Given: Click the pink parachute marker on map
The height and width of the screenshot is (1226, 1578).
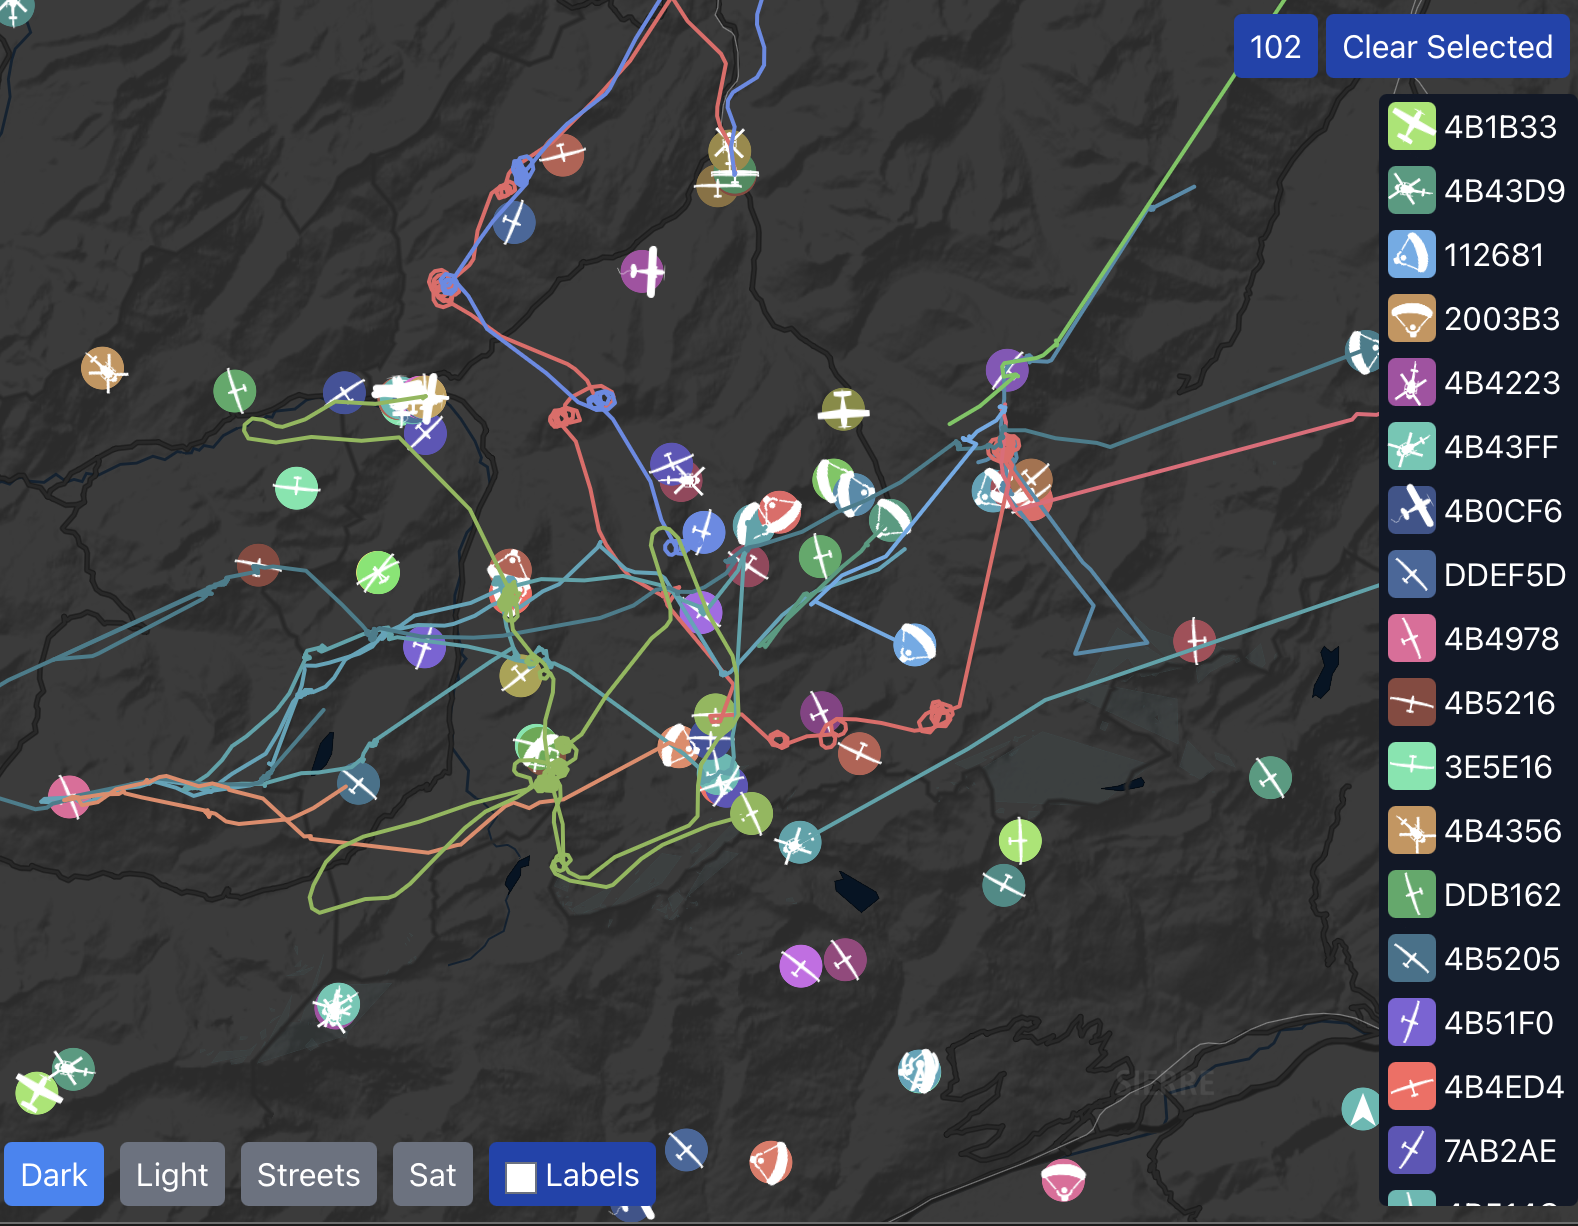Looking at the screenshot, I should pyautogui.click(x=1062, y=1180).
